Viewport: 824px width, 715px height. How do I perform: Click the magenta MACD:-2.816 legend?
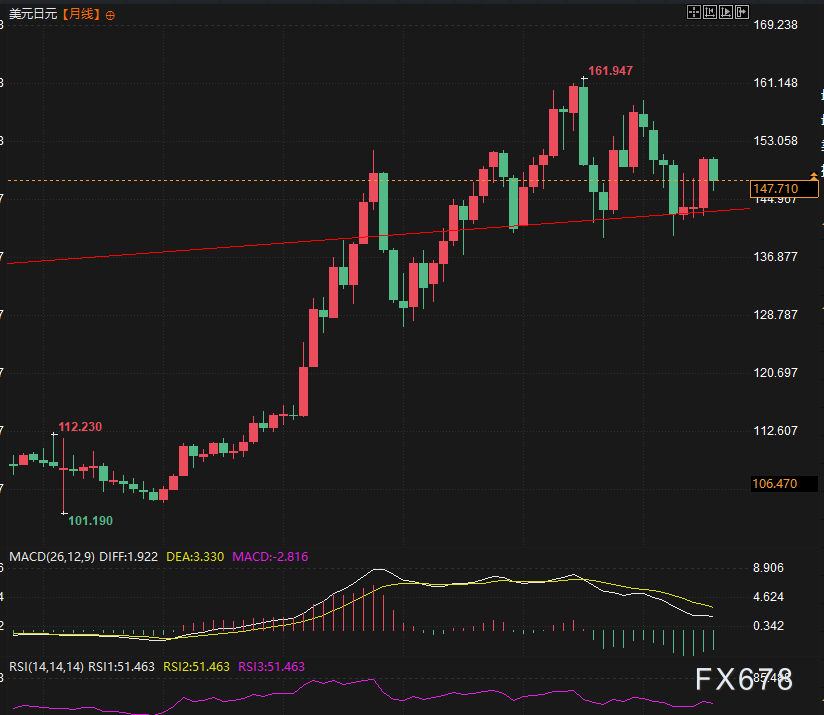pyautogui.click(x=270, y=557)
